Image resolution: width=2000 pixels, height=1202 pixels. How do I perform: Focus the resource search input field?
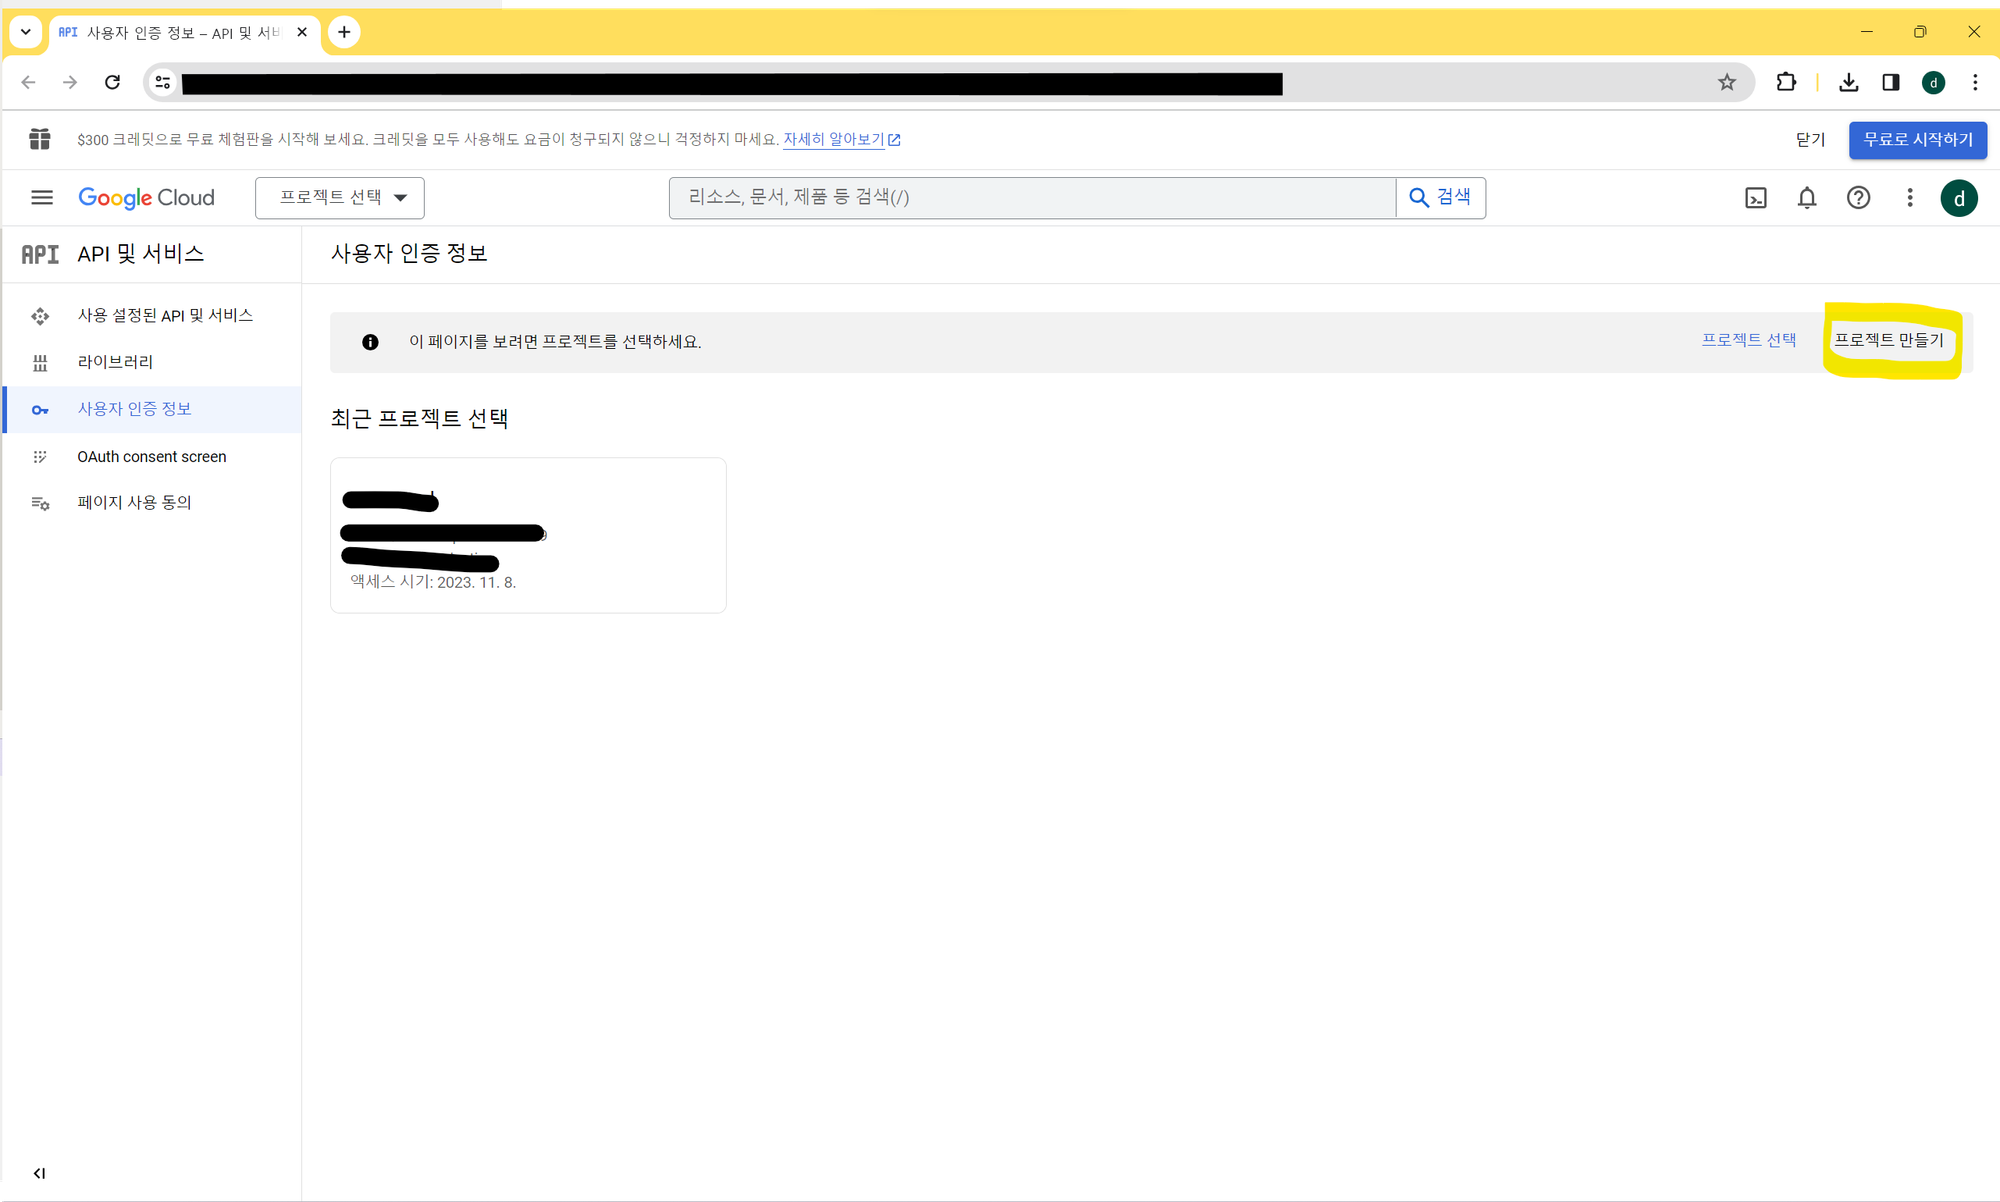pyautogui.click(x=1030, y=198)
